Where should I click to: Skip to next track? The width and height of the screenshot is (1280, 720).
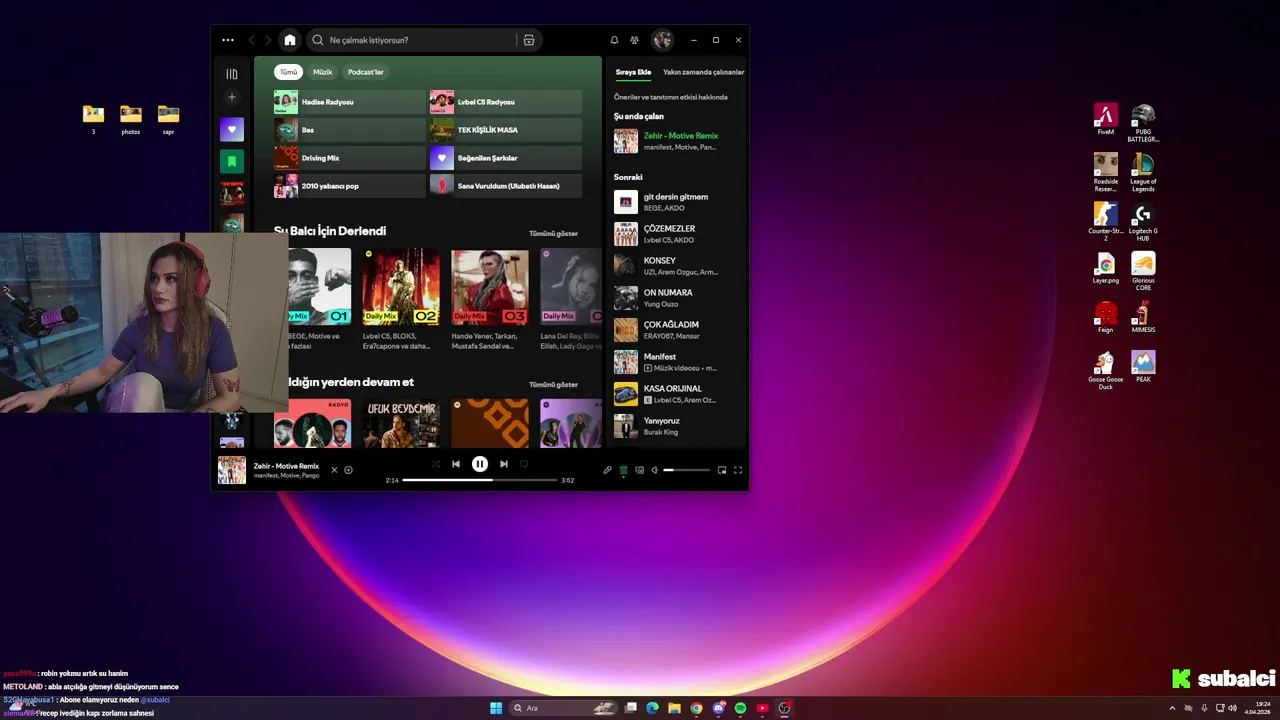tap(504, 464)
